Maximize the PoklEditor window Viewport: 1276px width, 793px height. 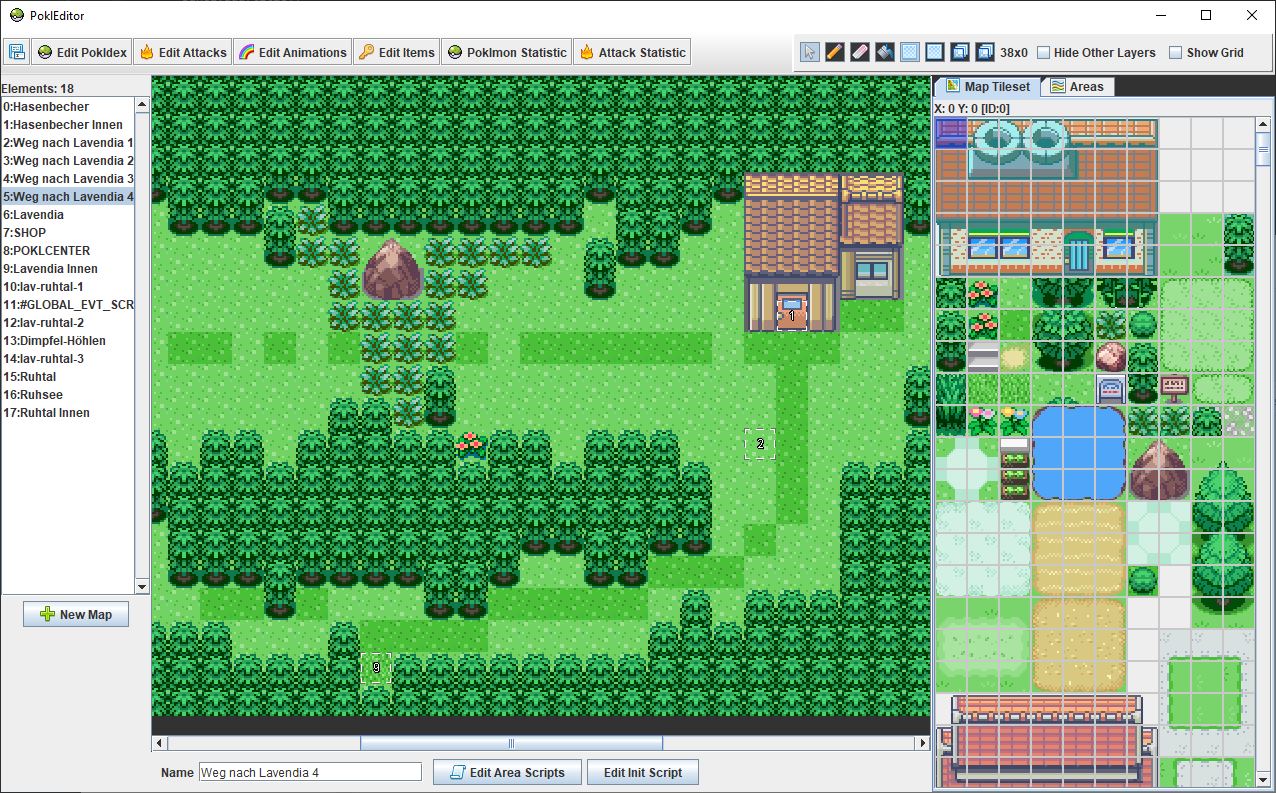(1206, 15)
